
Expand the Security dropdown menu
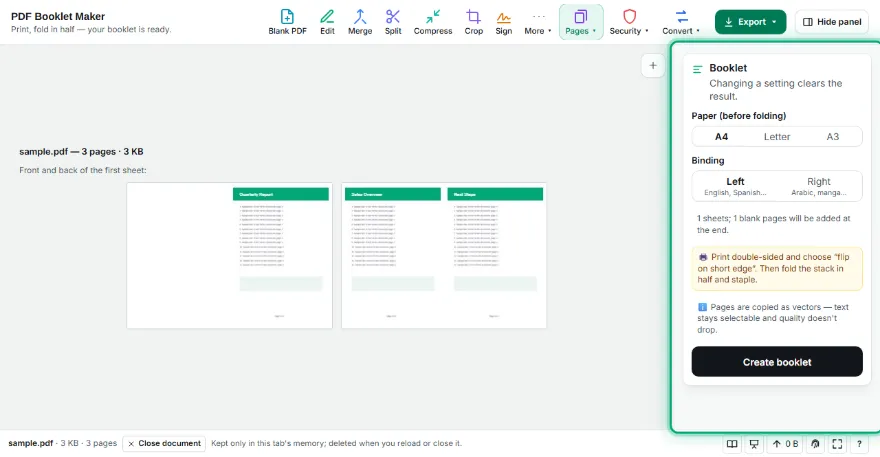[629, 22]
